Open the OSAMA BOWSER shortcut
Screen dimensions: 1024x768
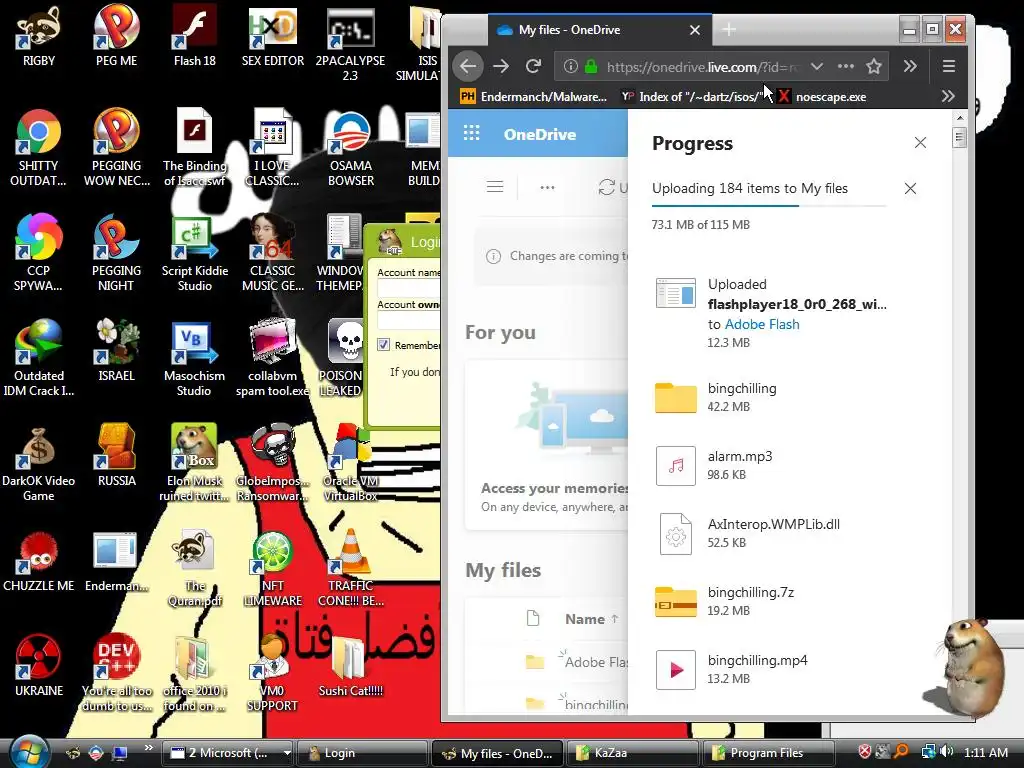pos(351,148)
